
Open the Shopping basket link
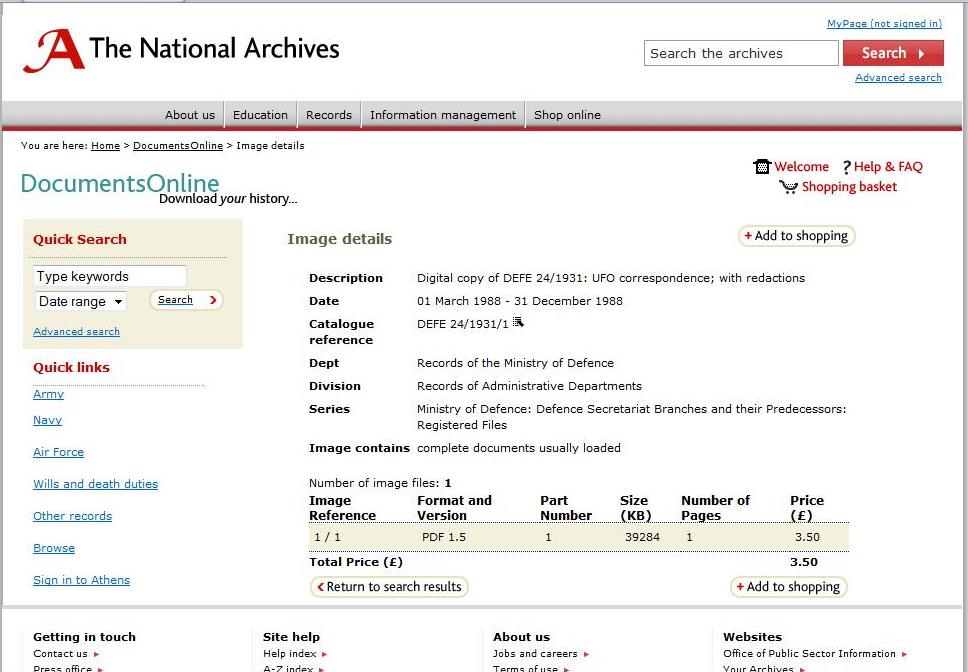click(x=849, y=187)
